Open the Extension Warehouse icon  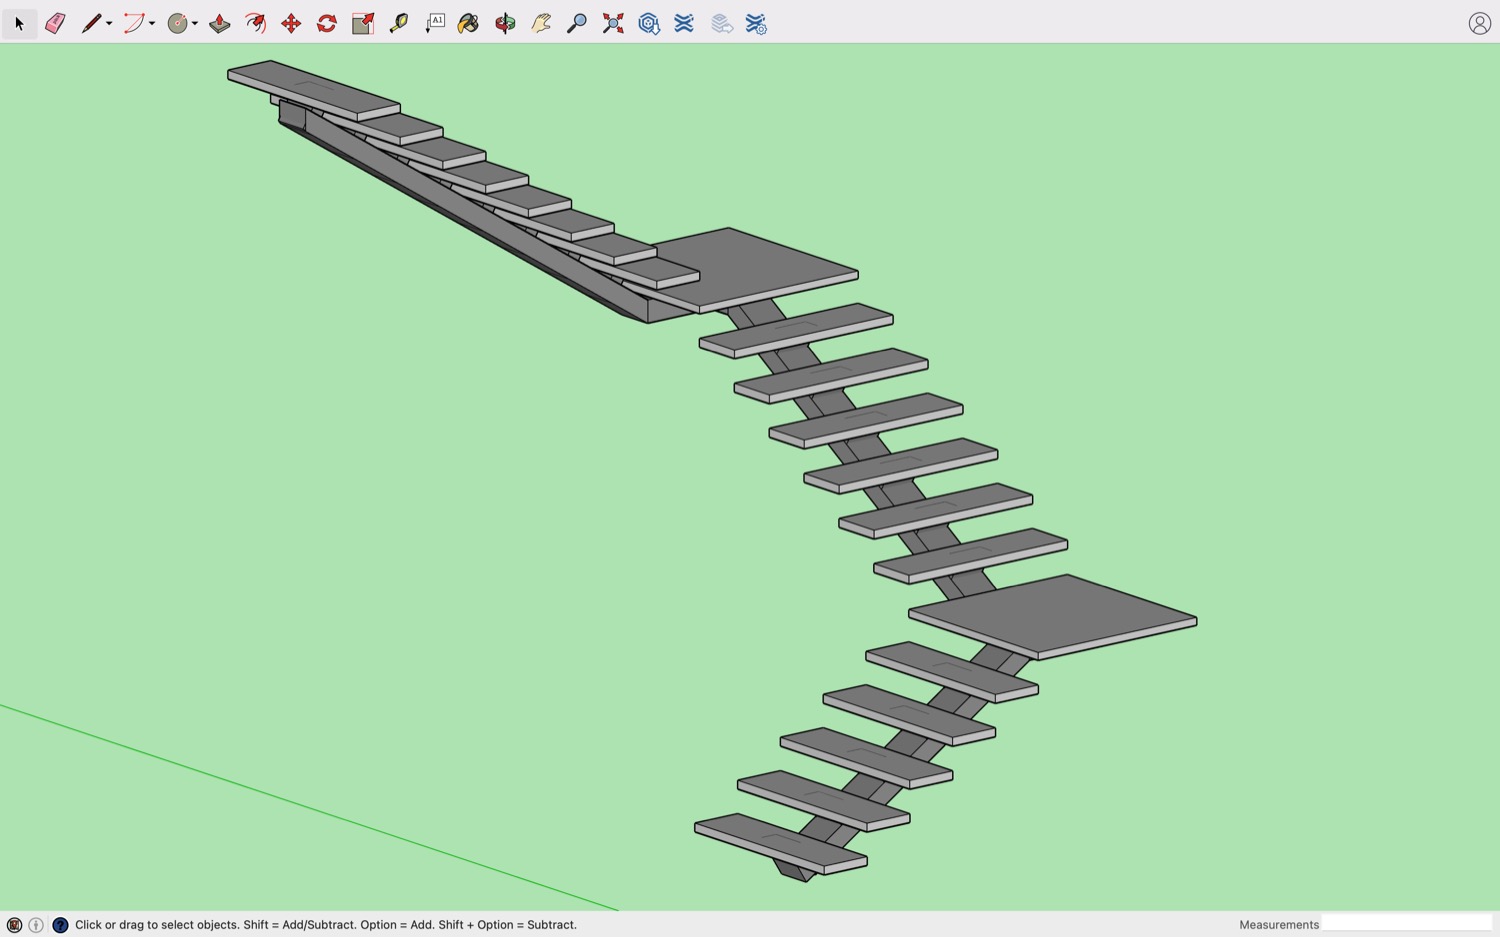point(684,23)
